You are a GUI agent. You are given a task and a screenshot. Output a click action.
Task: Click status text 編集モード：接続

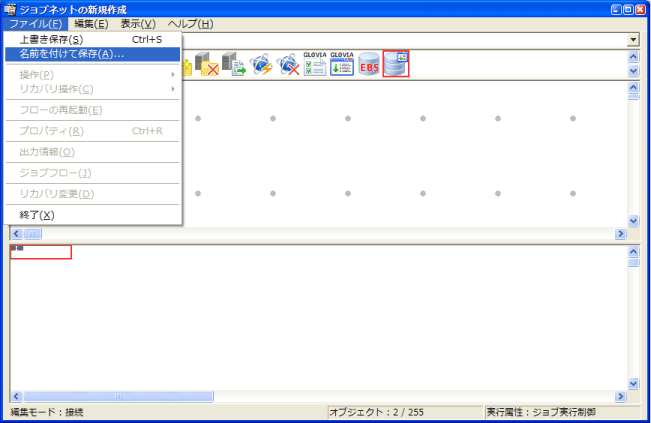click(47, 412)
